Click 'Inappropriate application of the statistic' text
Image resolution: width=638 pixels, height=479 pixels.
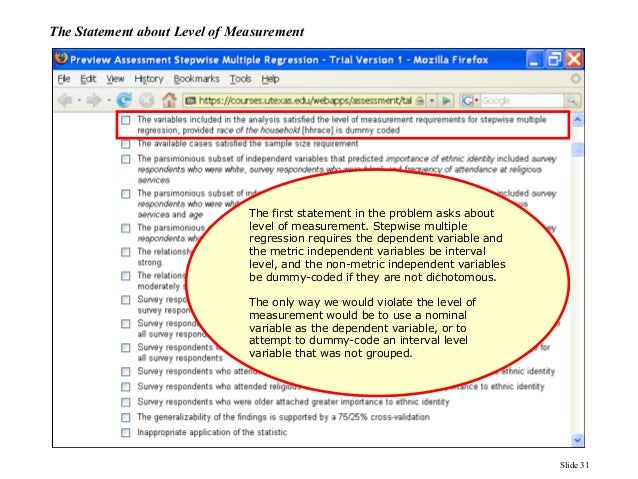pos(212,432)
